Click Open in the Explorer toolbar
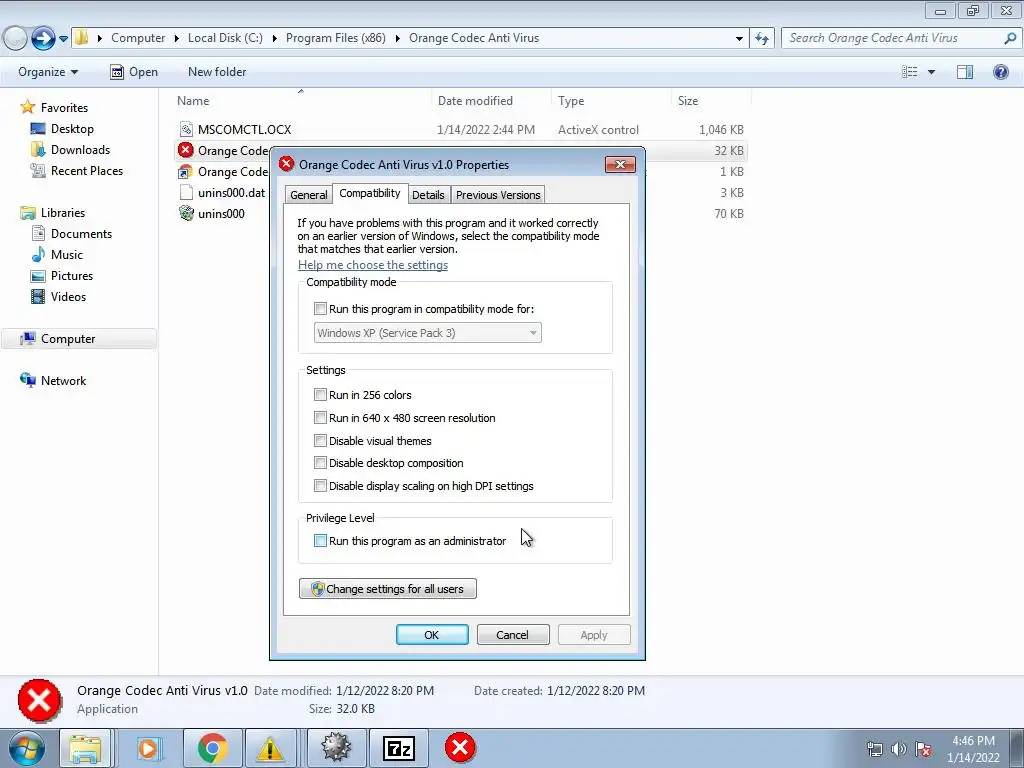This screenshot has width=1024, height=768. pyautogui.click(x=134, y=72)
